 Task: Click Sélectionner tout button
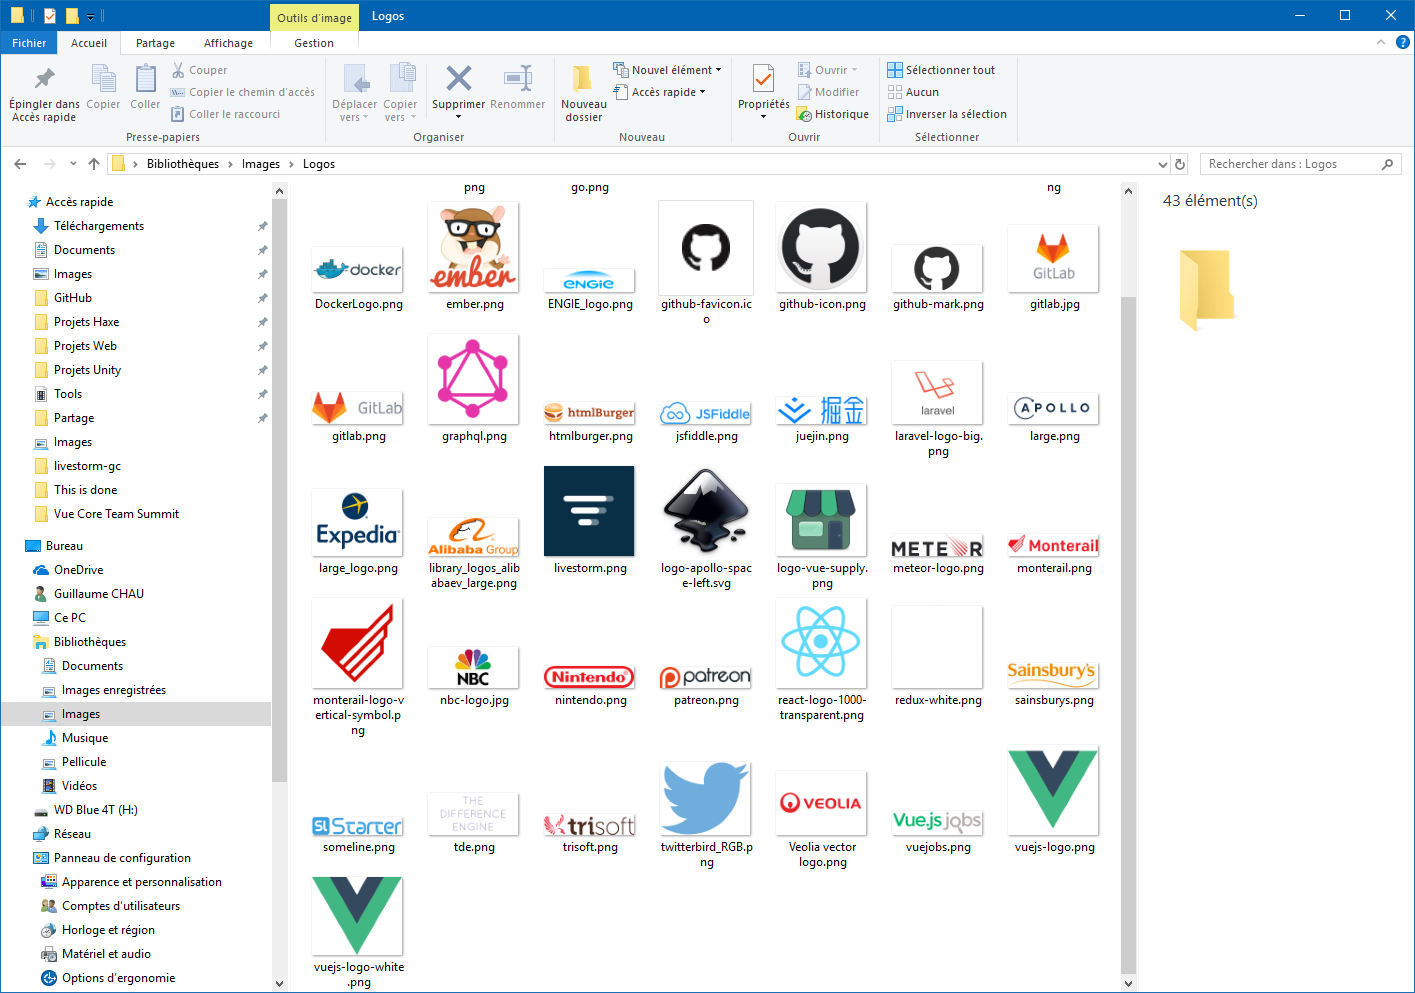941,70
